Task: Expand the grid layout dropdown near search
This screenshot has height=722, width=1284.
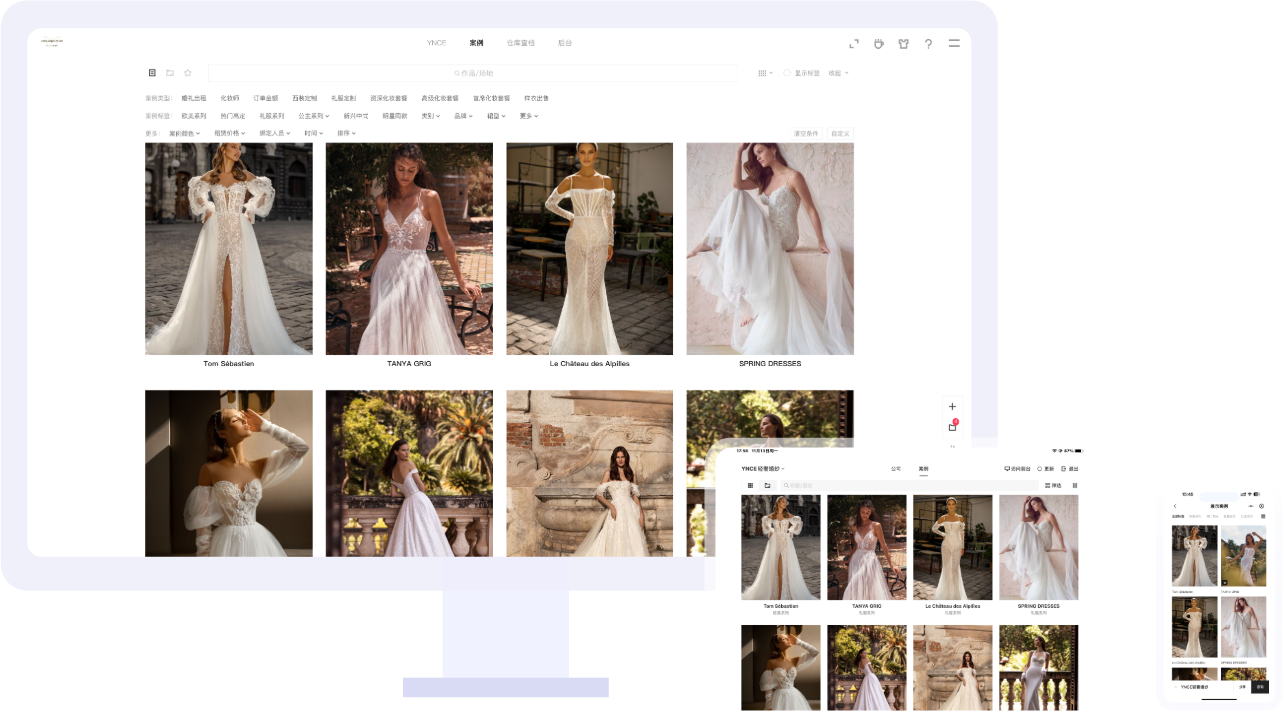Action: tap(765, 73)
